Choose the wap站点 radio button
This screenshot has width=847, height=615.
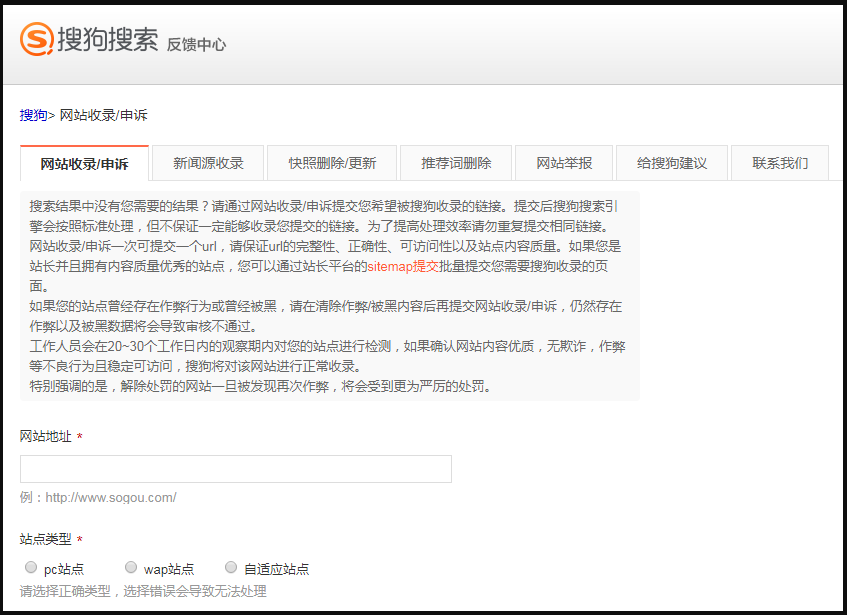(131, 567)
